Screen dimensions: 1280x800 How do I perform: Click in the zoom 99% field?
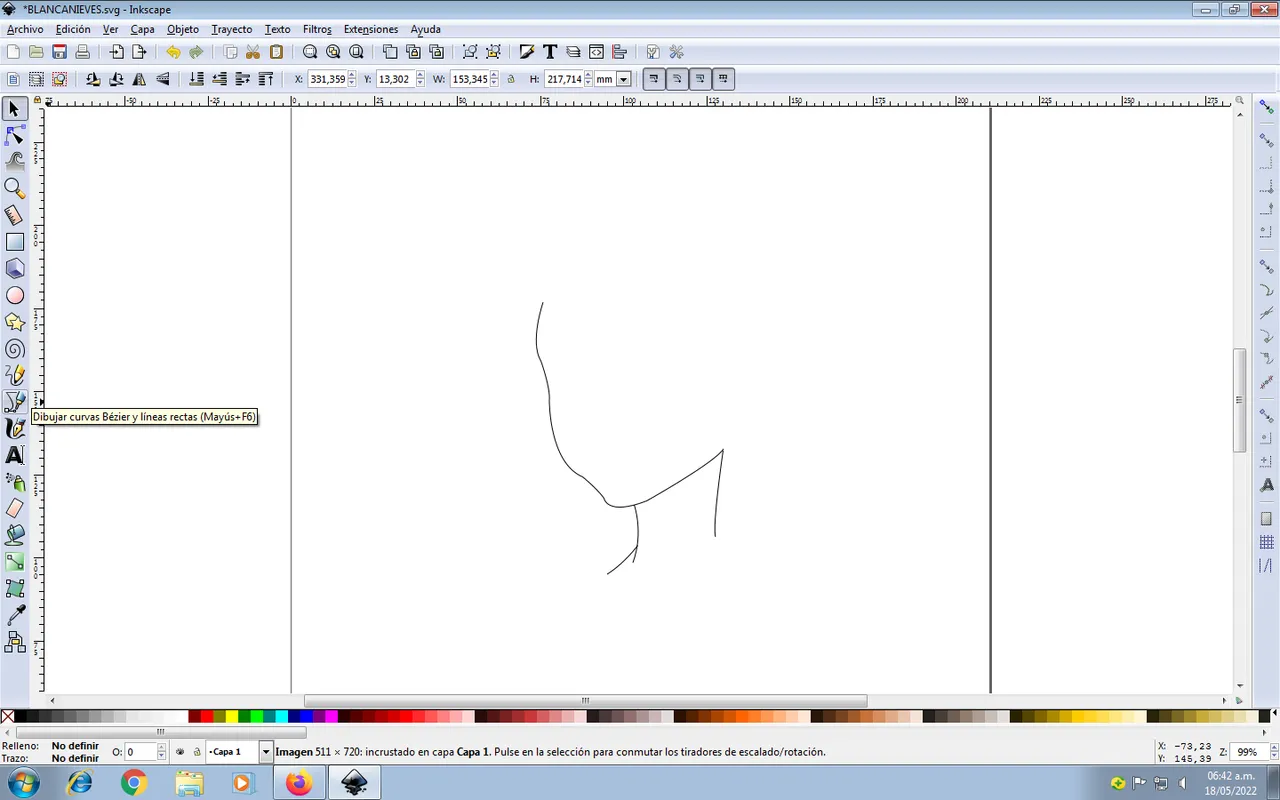point(1248,752)
